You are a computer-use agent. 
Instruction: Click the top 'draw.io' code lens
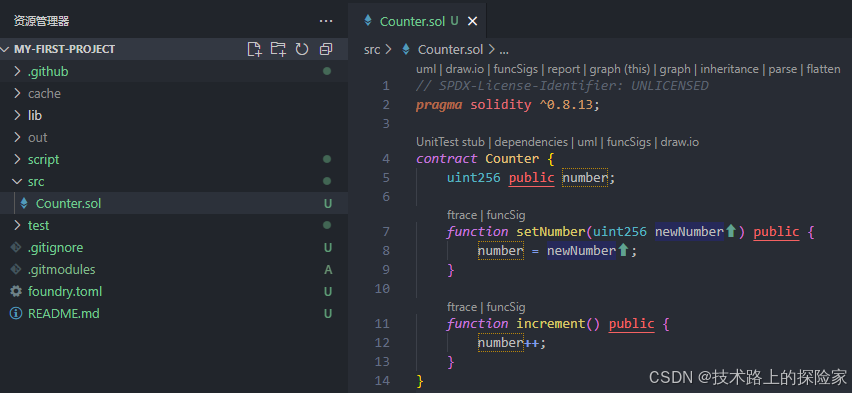[x=466, y=69]
